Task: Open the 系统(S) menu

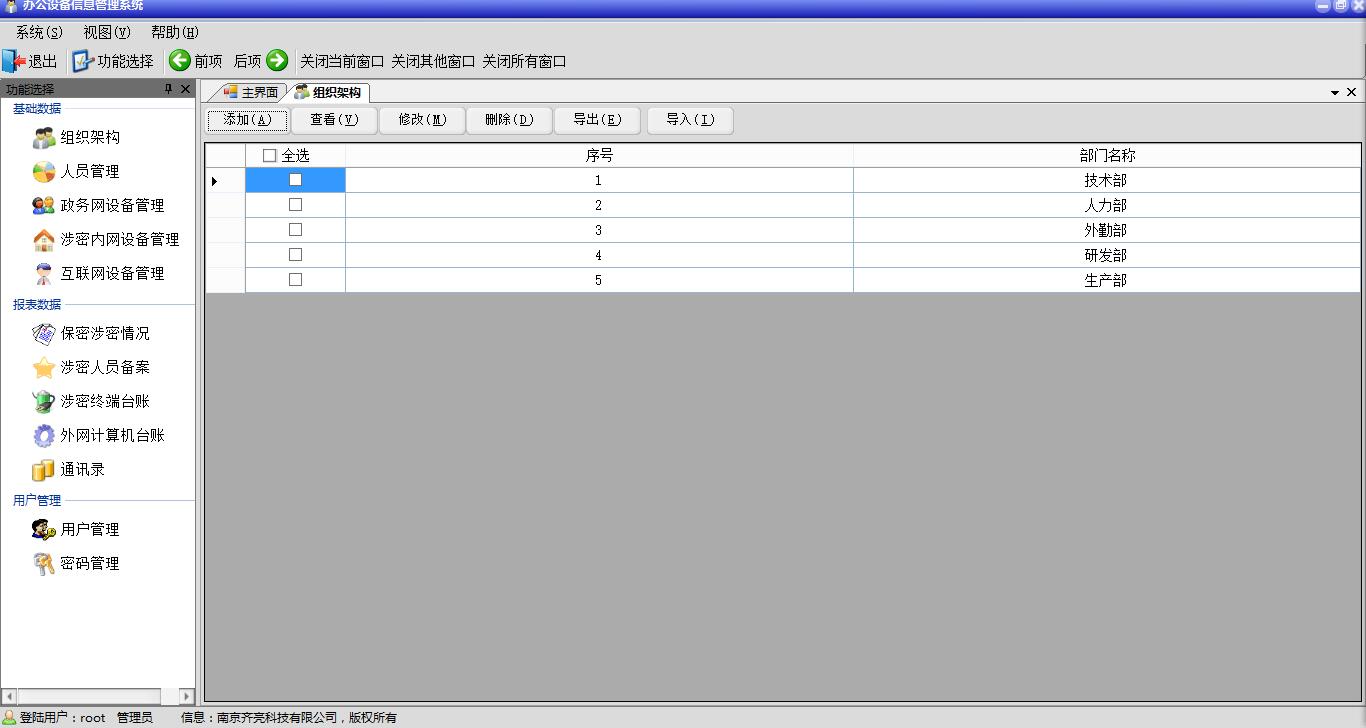Action: click(39, 32)
